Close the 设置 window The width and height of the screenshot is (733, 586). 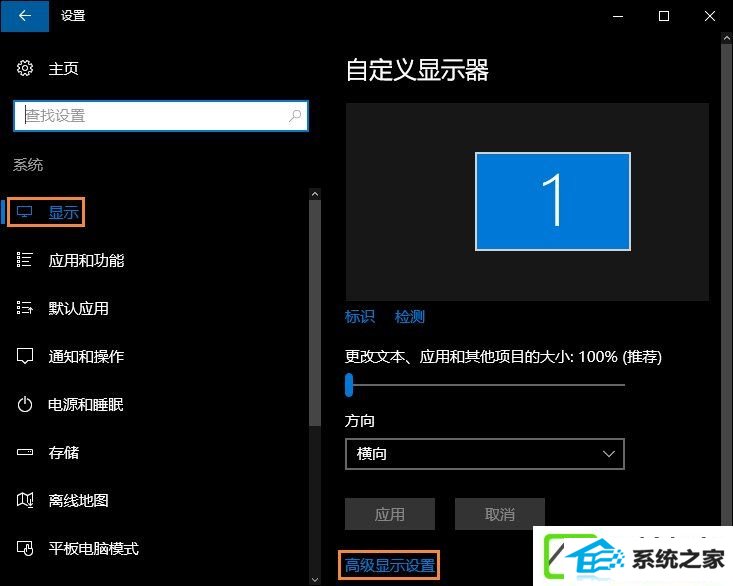(710, 16)
